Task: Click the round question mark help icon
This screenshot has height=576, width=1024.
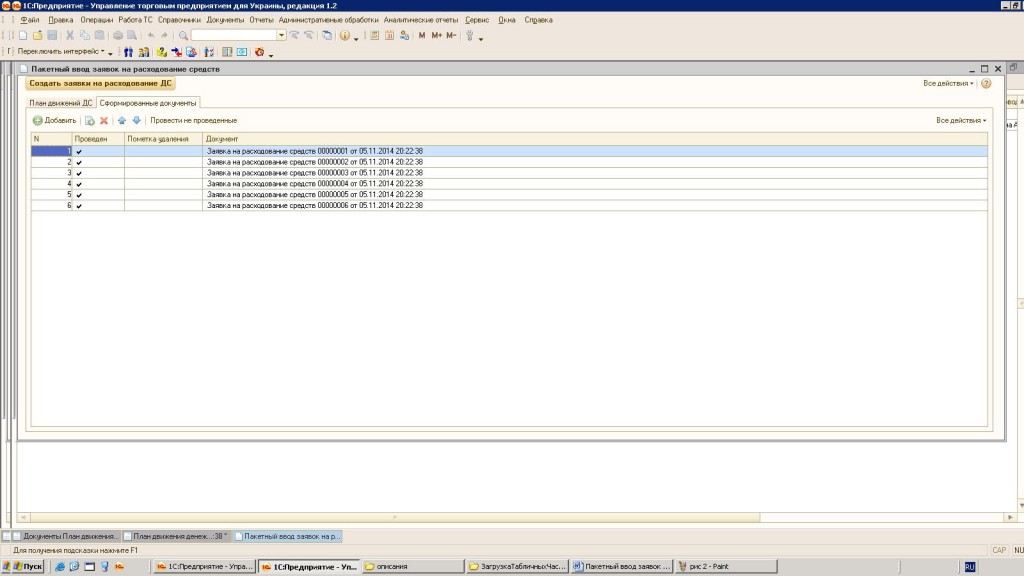Action: (x=986, y=84)
